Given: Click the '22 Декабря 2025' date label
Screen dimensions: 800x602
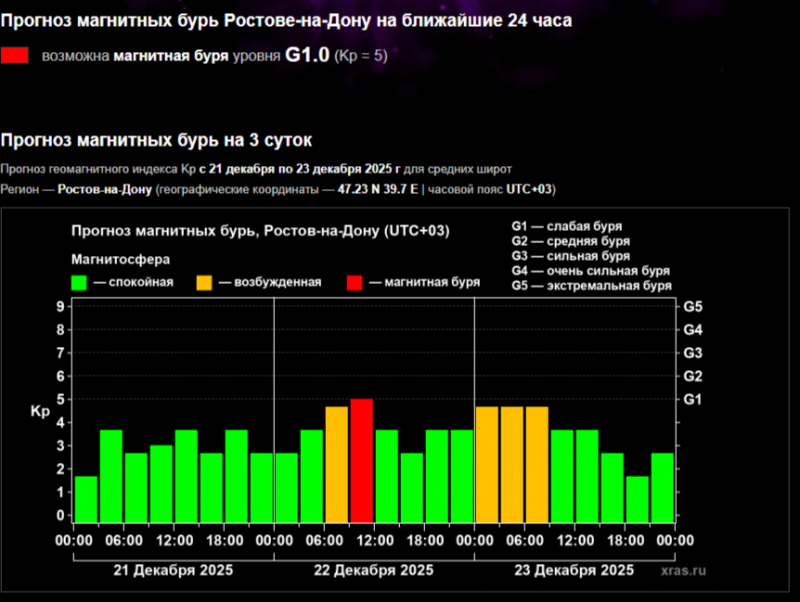Looking at the screenshot, I should click(x=373, y=570).
